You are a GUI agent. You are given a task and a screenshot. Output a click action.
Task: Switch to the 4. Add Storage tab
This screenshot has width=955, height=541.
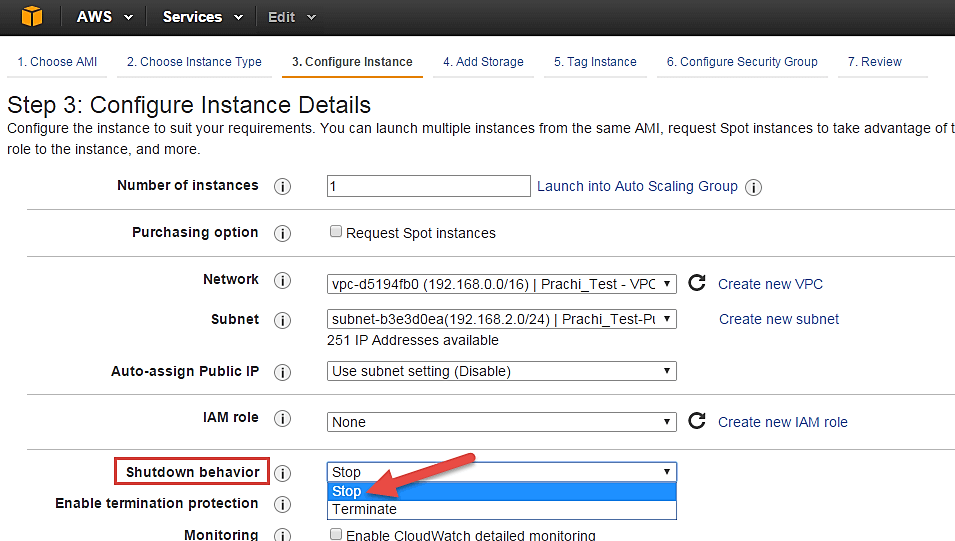(x=483, y=62)
